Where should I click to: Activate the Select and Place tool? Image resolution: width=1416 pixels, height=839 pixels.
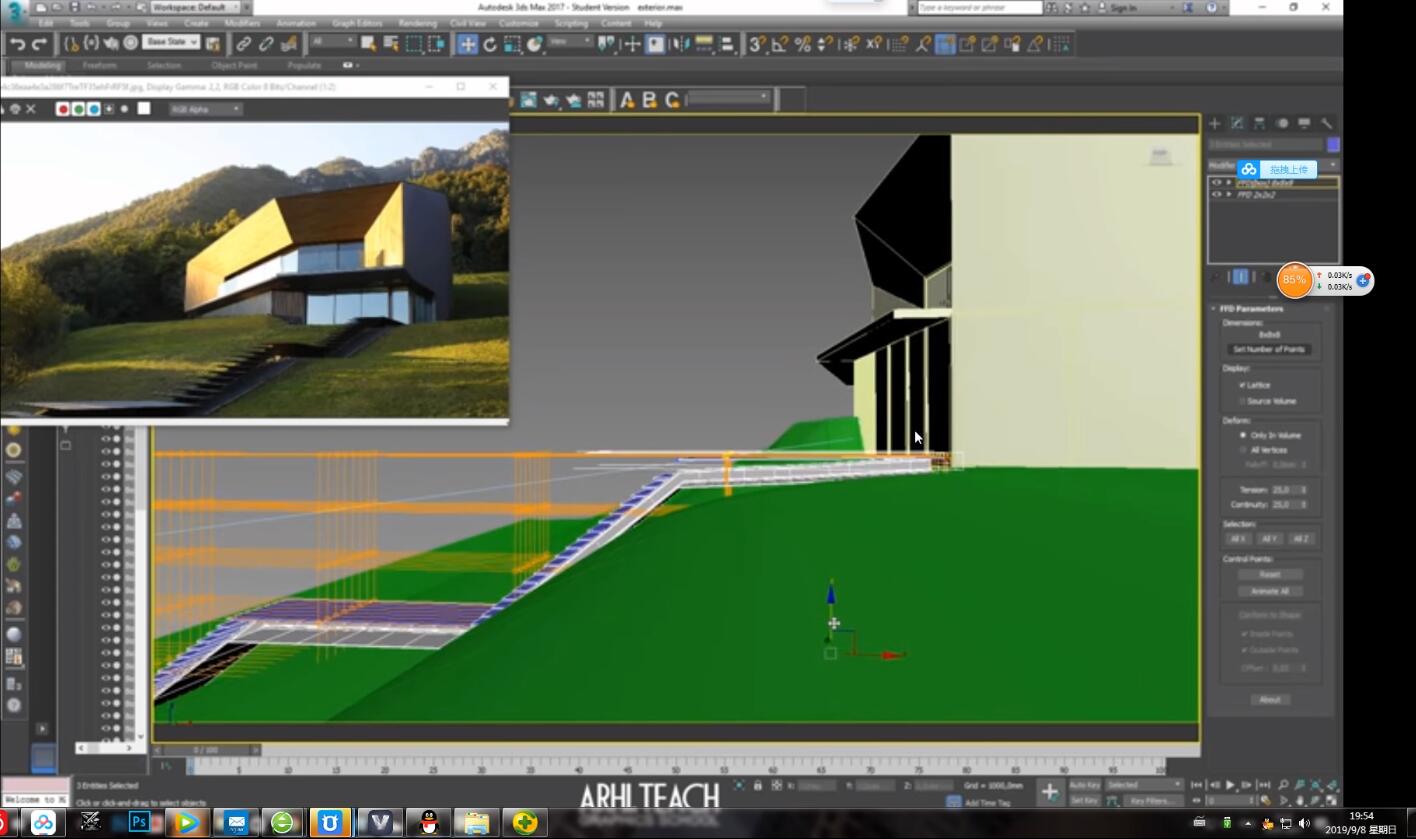click(535, 44)
